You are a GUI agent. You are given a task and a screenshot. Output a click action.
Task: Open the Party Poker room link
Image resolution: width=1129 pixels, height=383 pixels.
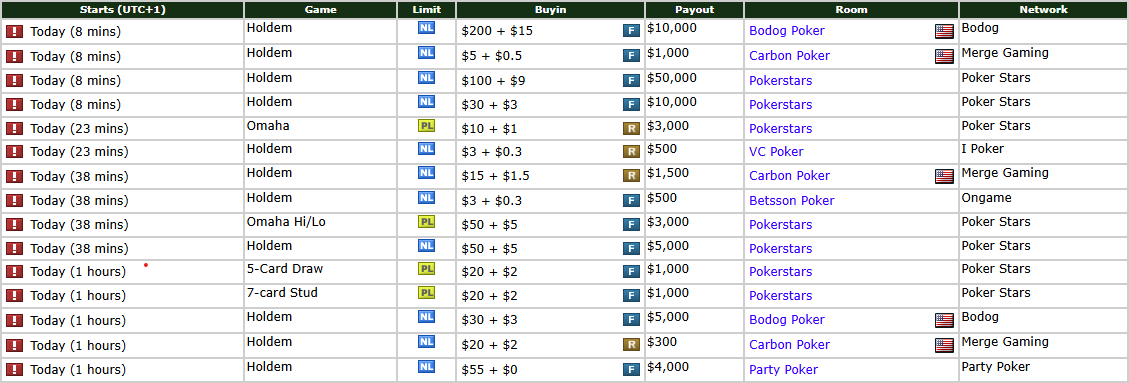coord(783,369)
